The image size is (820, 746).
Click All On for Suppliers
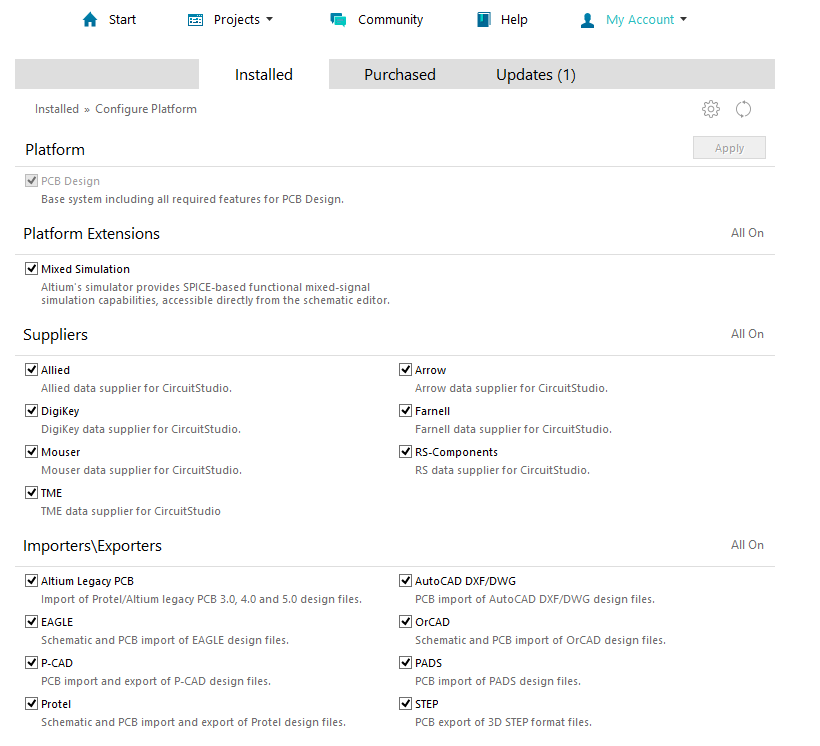747,334
